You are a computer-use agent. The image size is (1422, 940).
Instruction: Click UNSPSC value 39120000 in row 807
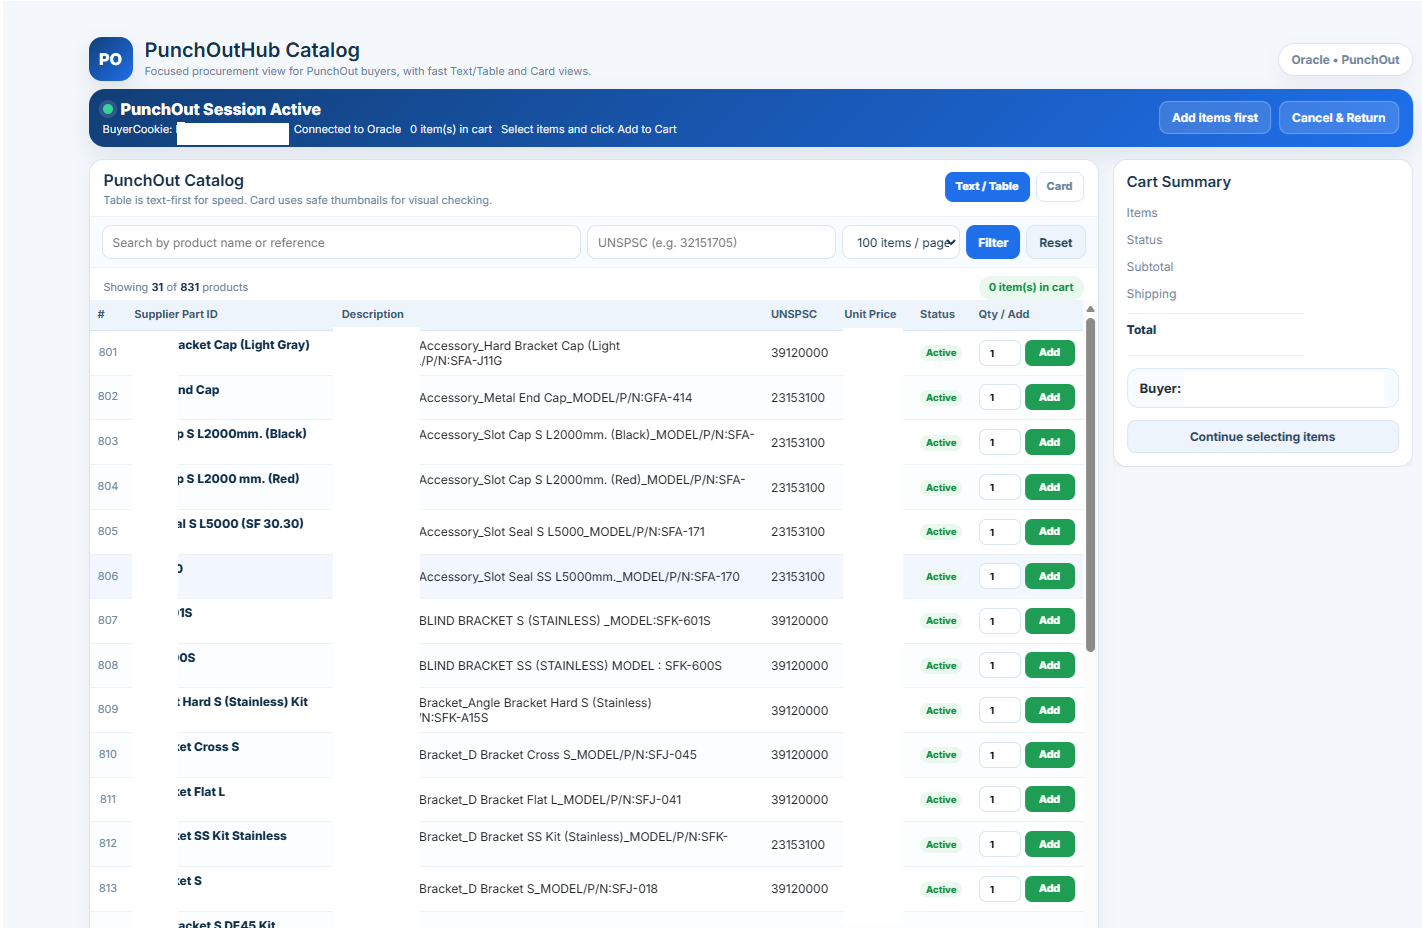tap(799, 621)
